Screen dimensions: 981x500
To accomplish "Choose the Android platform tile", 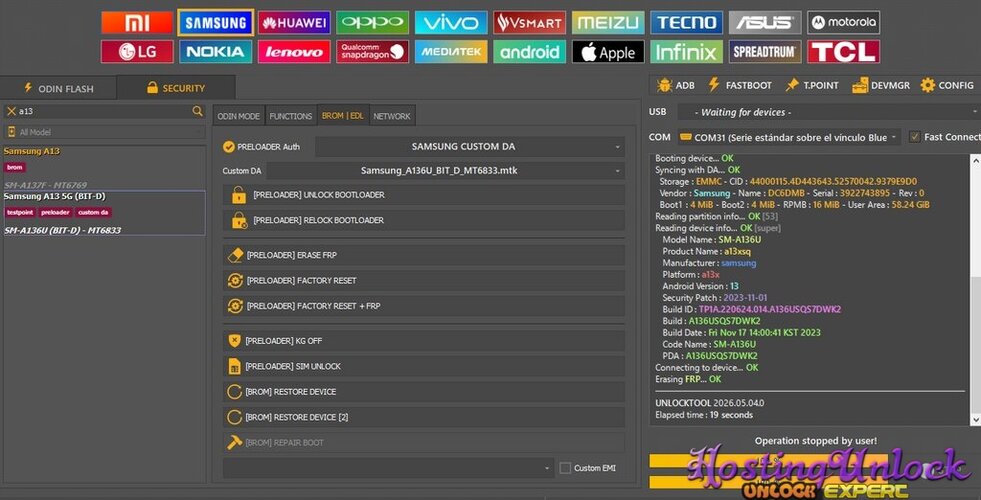I will 529,52.
